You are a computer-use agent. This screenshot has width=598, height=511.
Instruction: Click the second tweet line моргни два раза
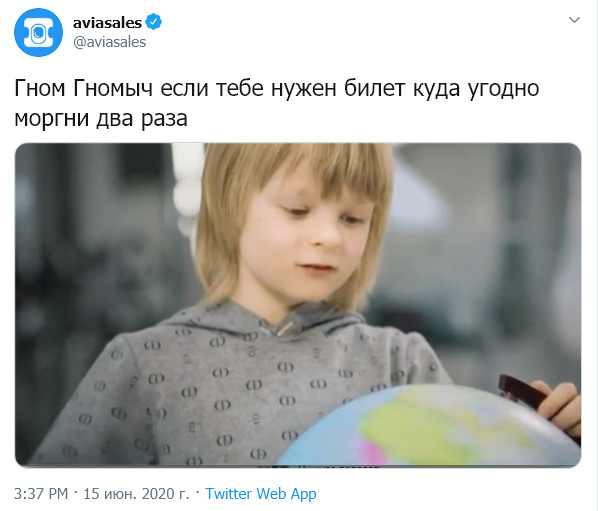point(101,119)
